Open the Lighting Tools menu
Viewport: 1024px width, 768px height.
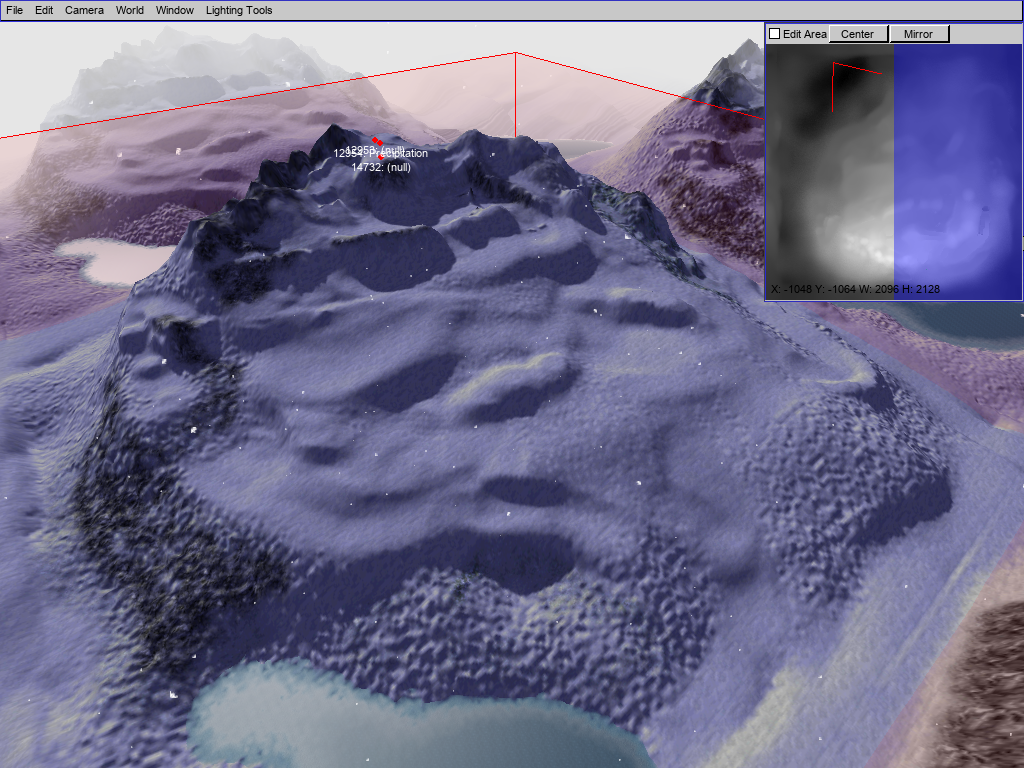click(x=238, y=10)
